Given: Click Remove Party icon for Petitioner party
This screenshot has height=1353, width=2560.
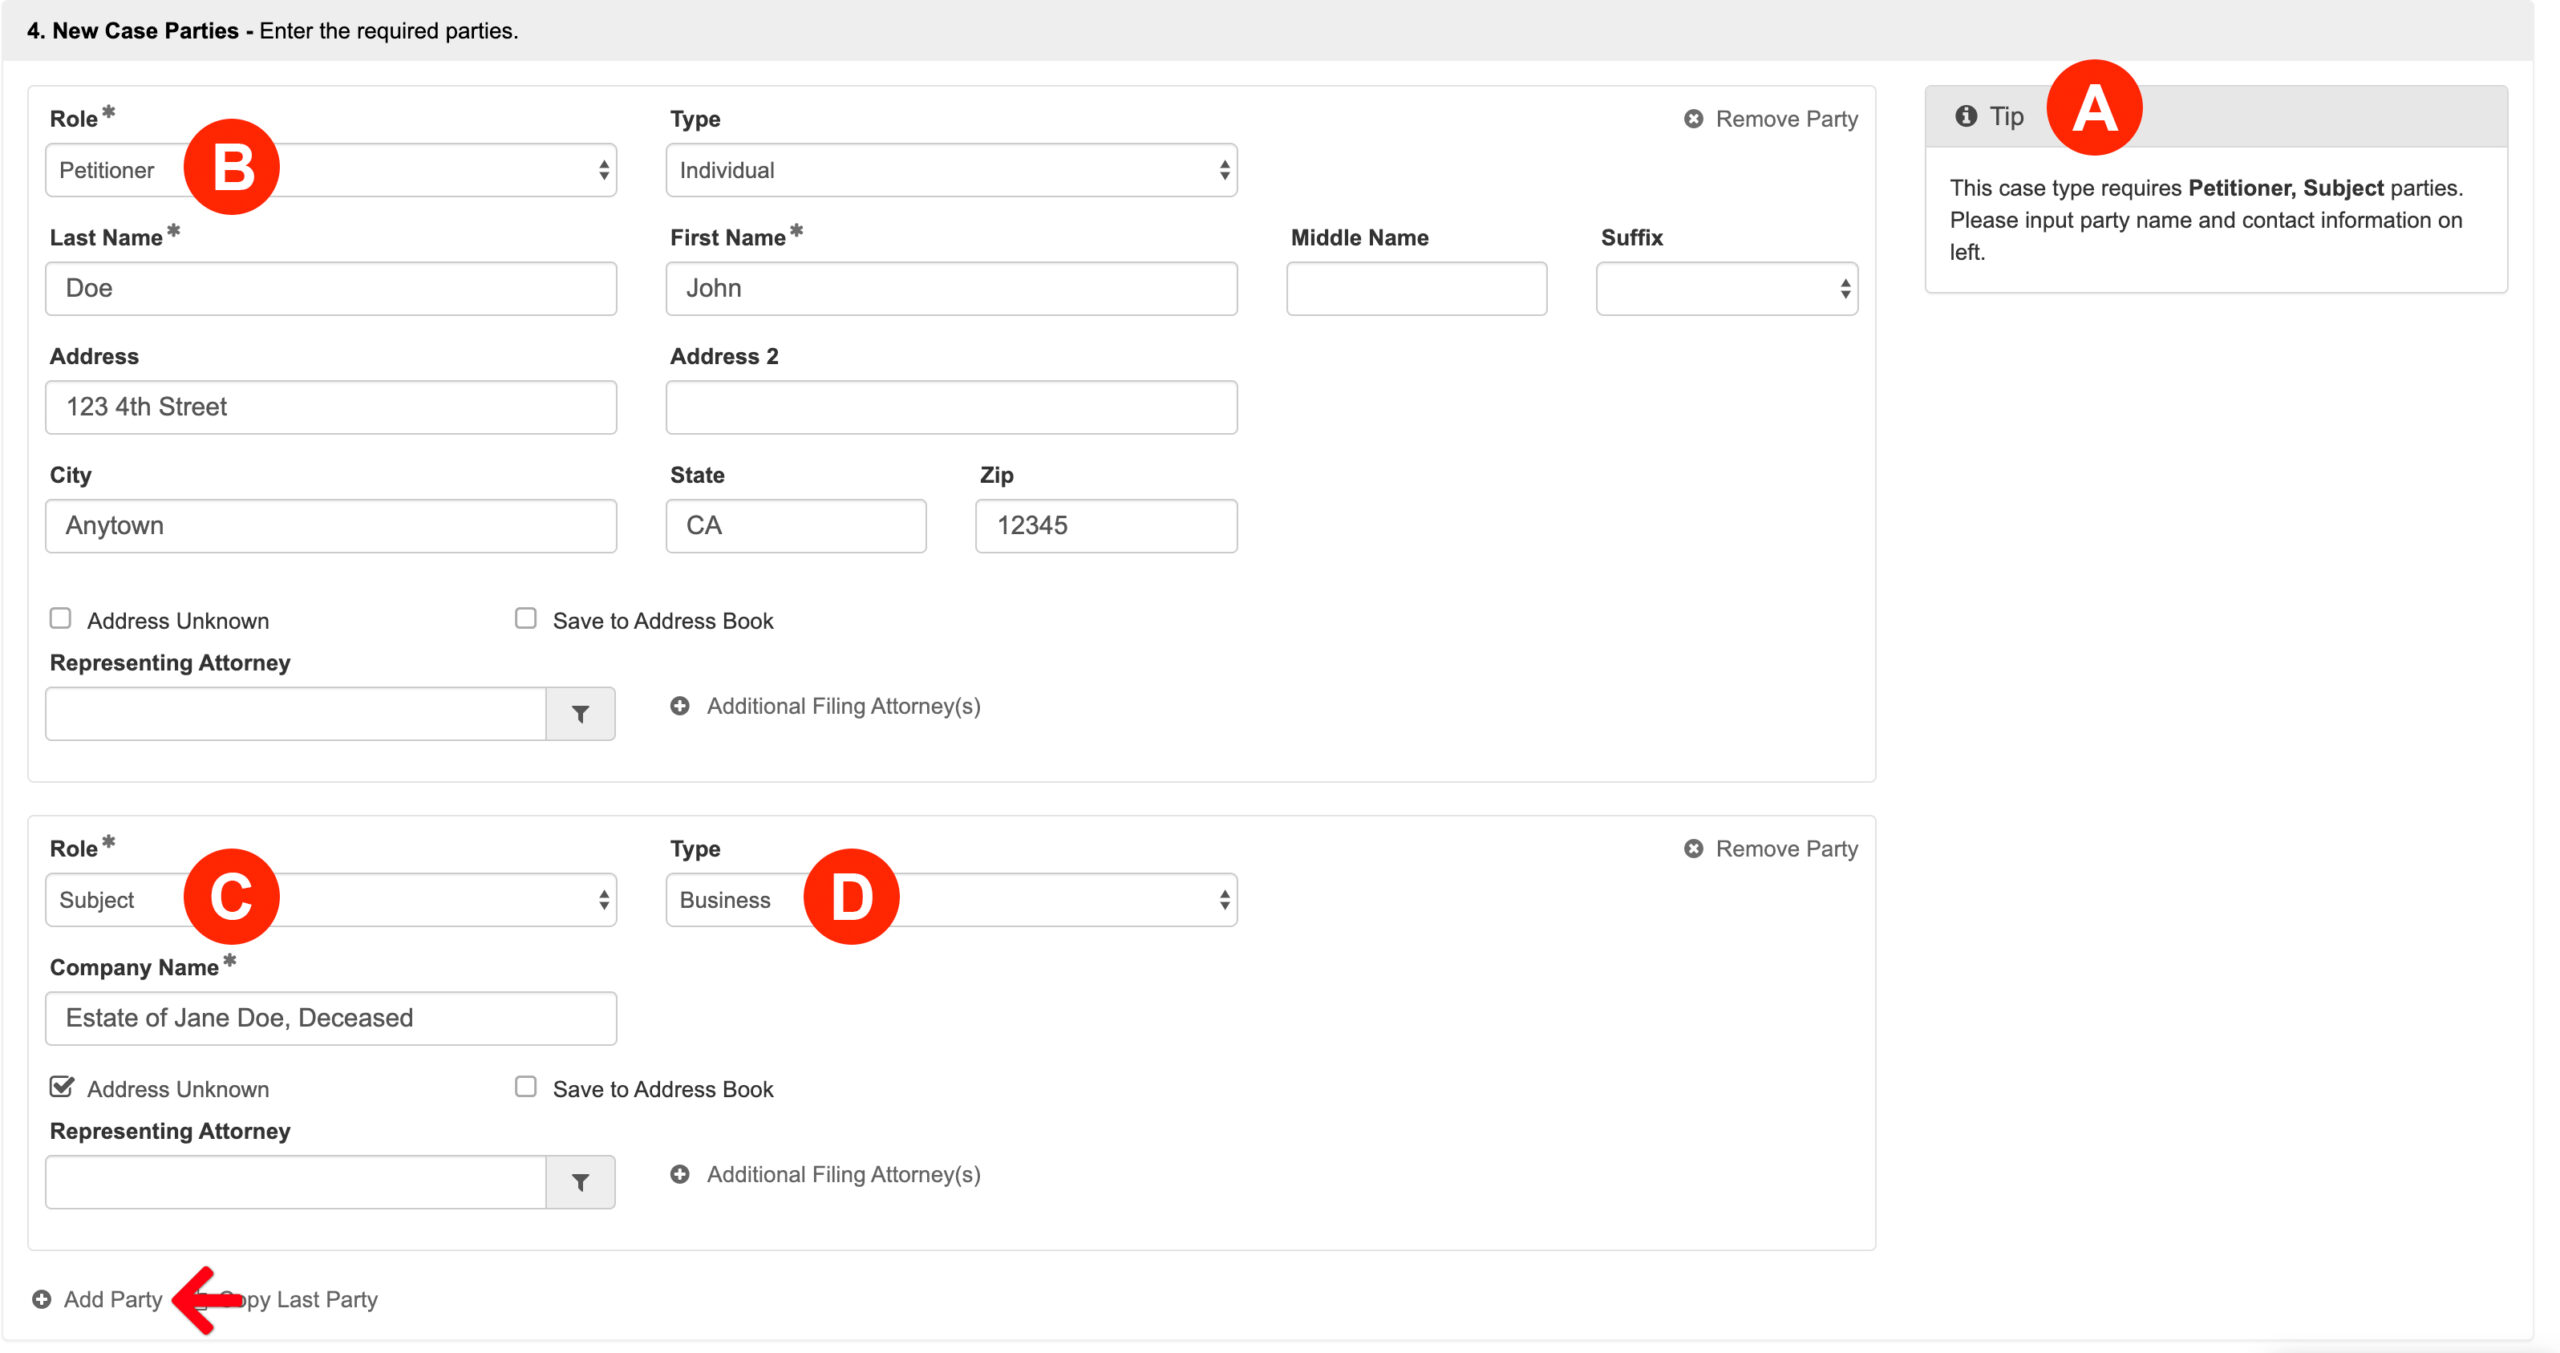Looking at the screenshot, I should click(1693, 119).
